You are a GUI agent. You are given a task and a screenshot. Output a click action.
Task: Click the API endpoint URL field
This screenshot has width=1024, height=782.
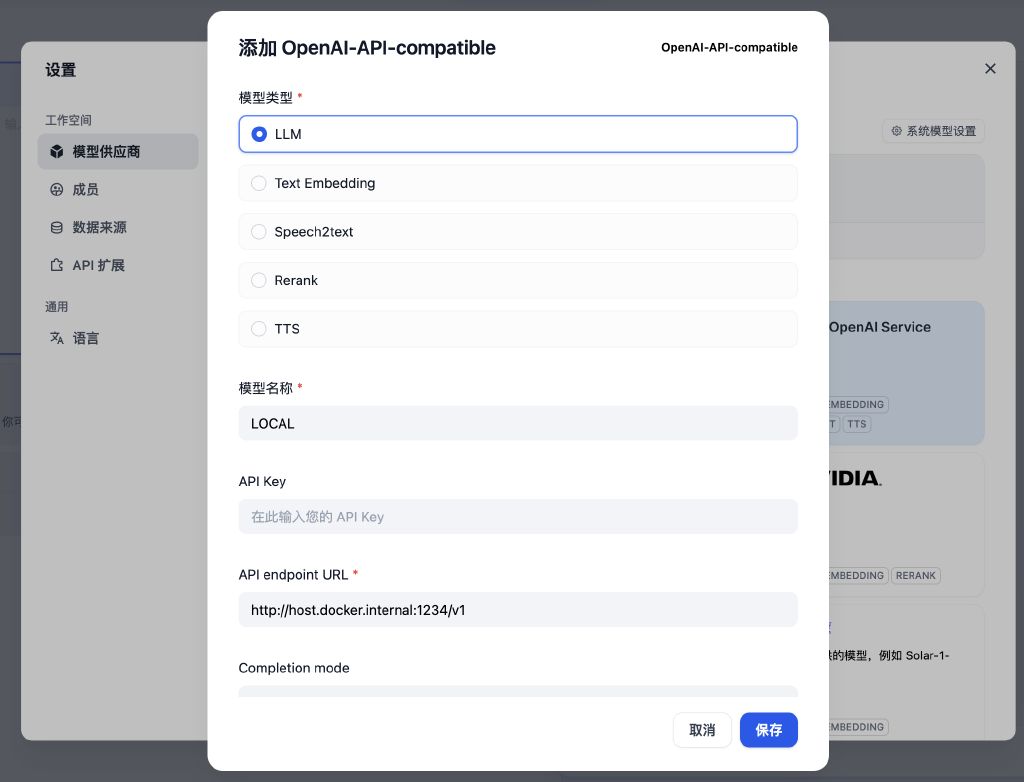518,609
